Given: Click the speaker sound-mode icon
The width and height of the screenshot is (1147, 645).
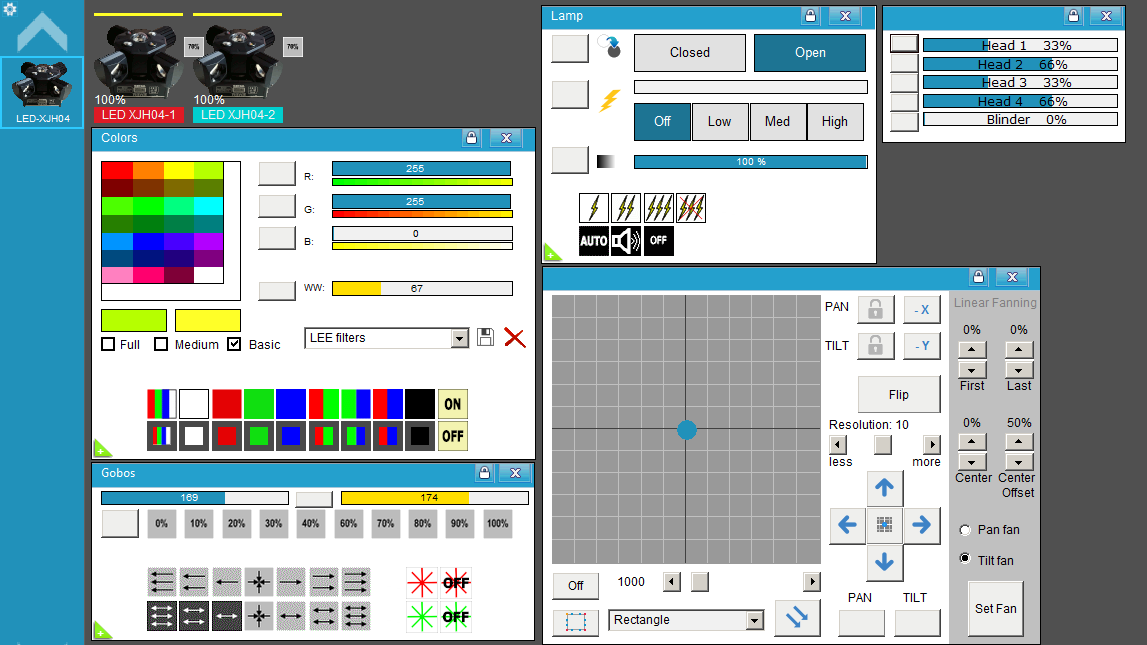Looking at the screenshot, I should 626,241.
